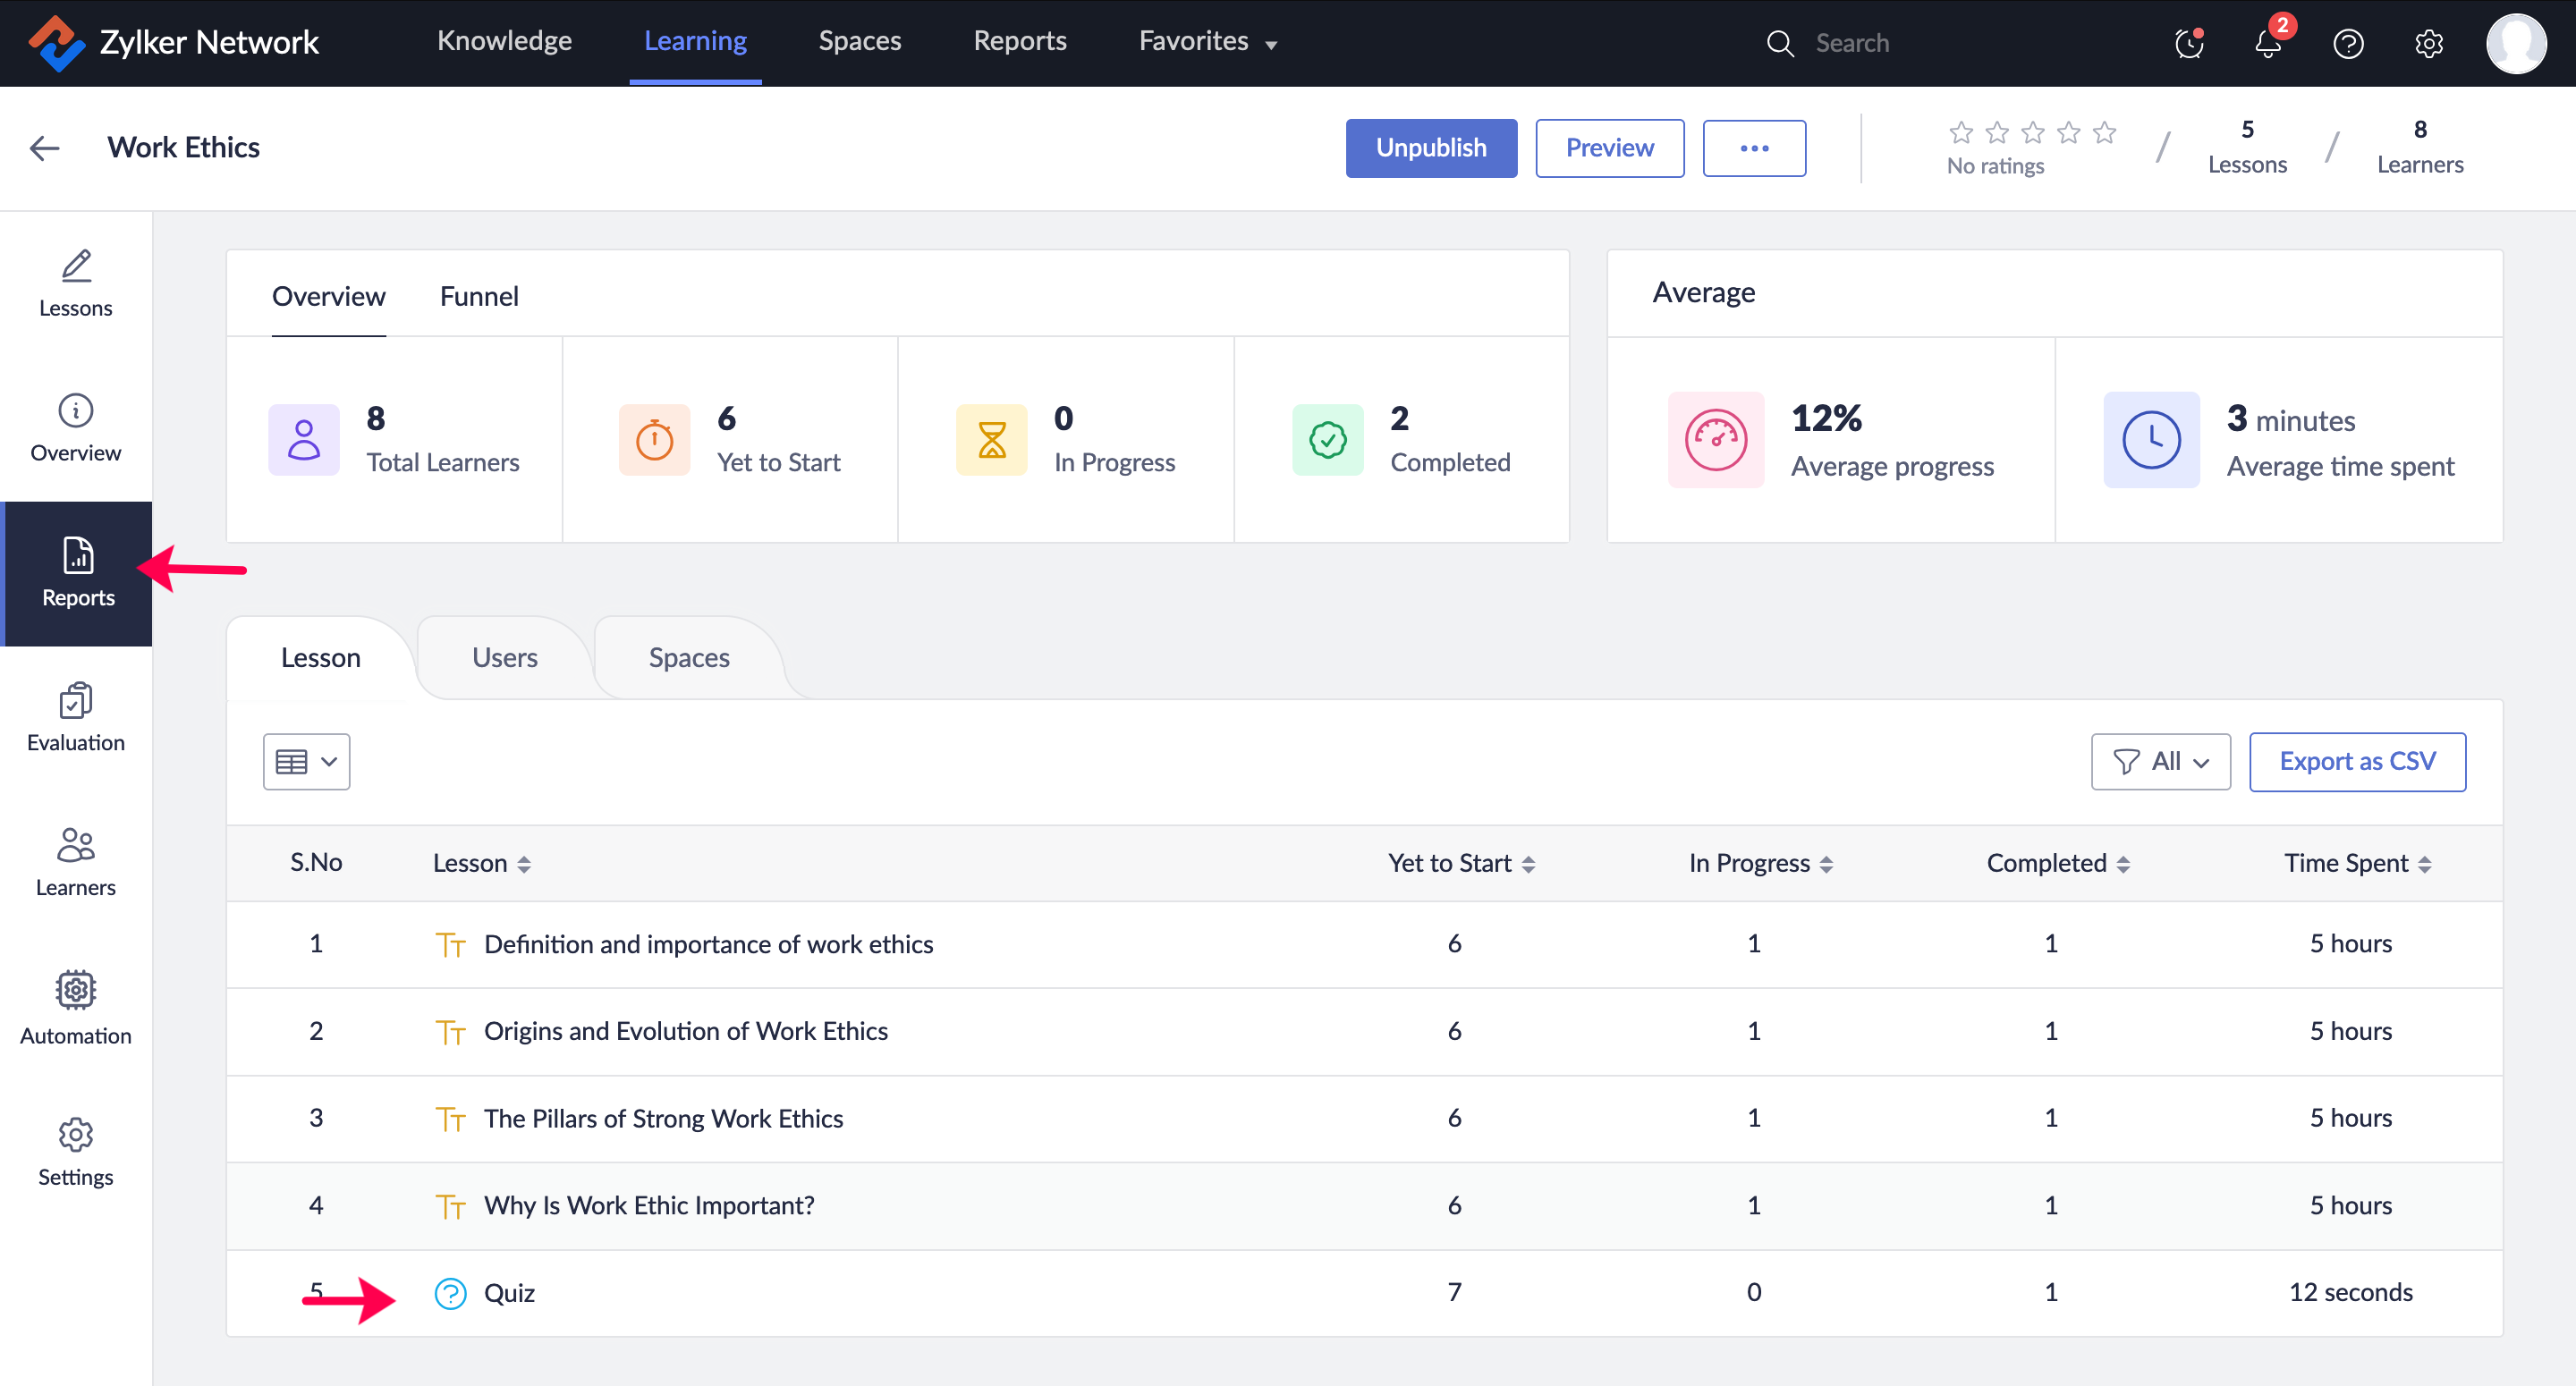The image size is (2576, 1386).
Task: Expand the Favorites dropdown menu
Action: coord(1207,41)
